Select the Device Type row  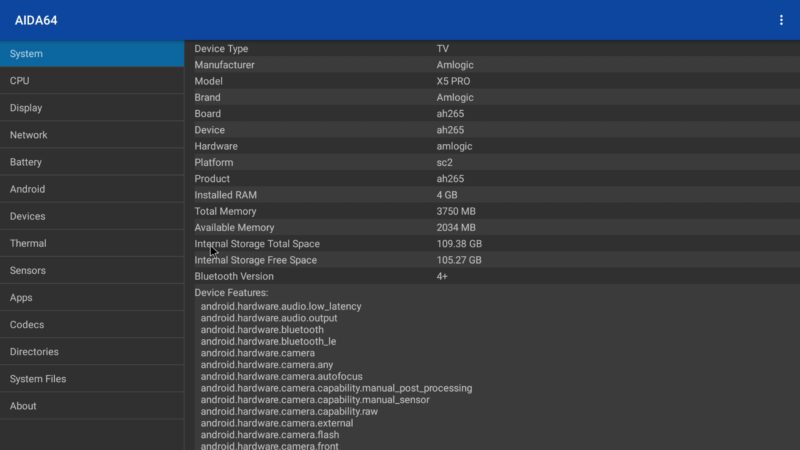[492, 48]
